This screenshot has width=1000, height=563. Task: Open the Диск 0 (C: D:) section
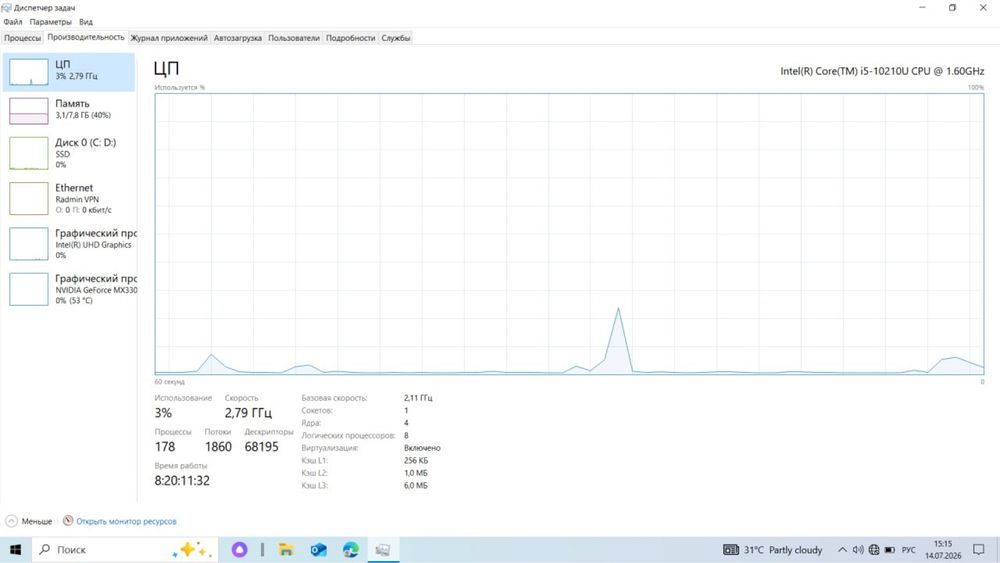(69, 153)
